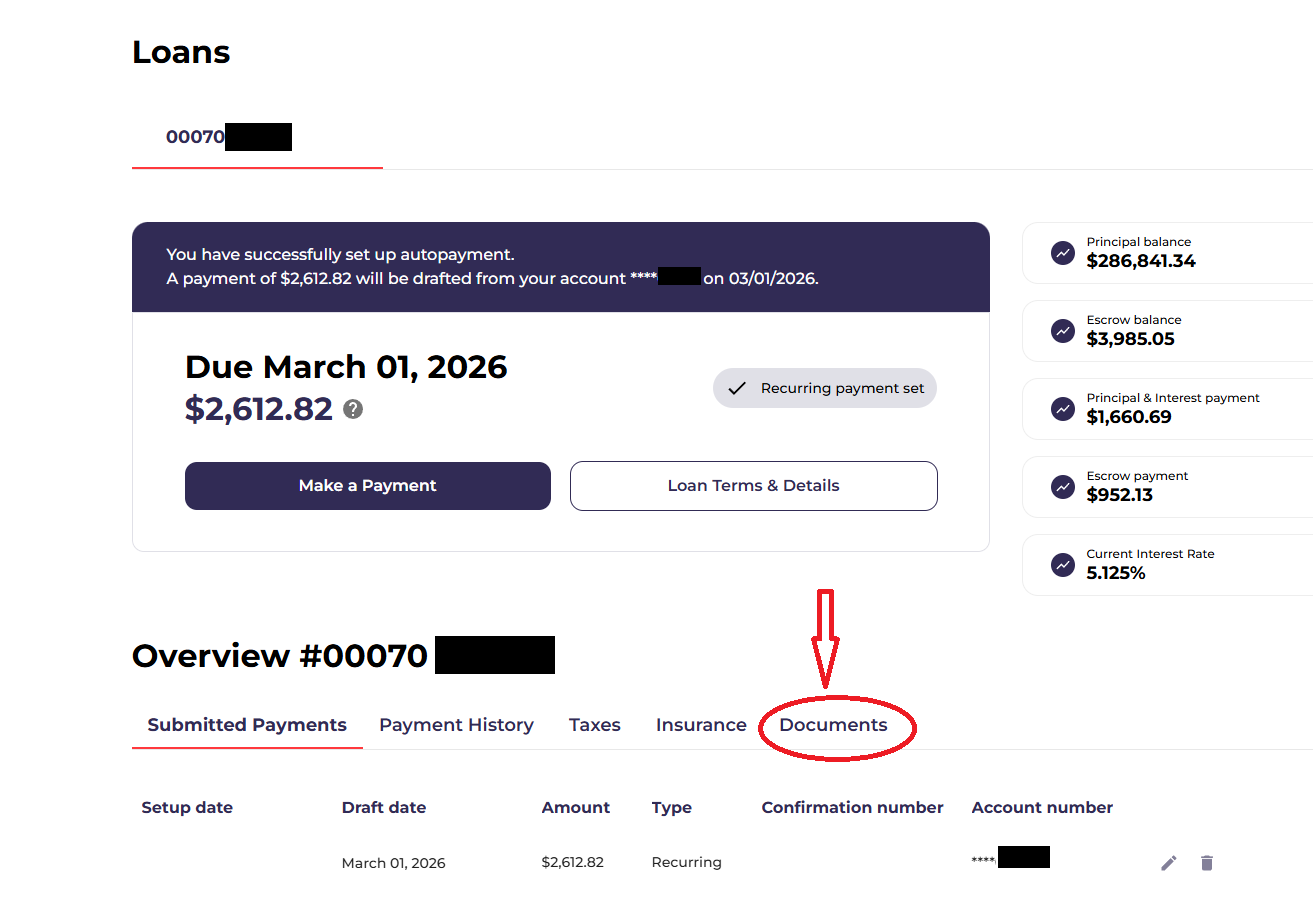Open the Taxes tab

[x=595, y=725]
